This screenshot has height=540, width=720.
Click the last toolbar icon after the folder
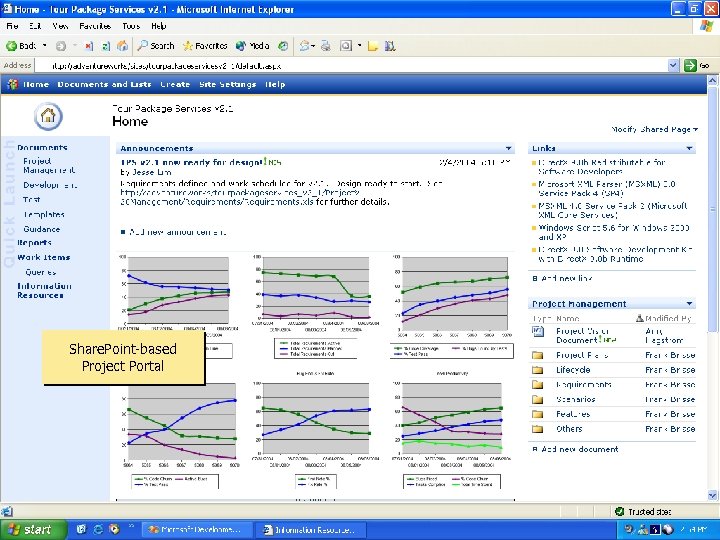390,46
